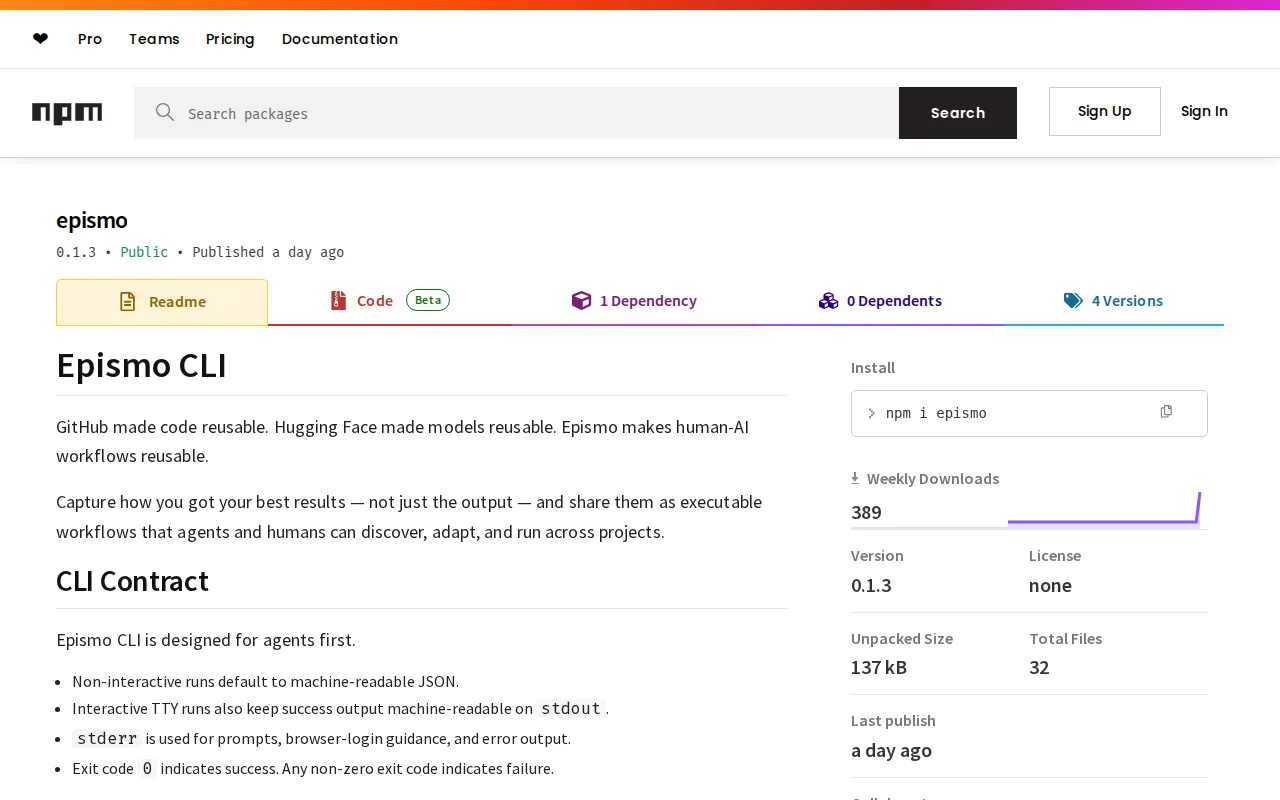Click the Non-interactive runs bullet text
Image resolution: width=1280 pixels, height=800 pixels.
265,681
